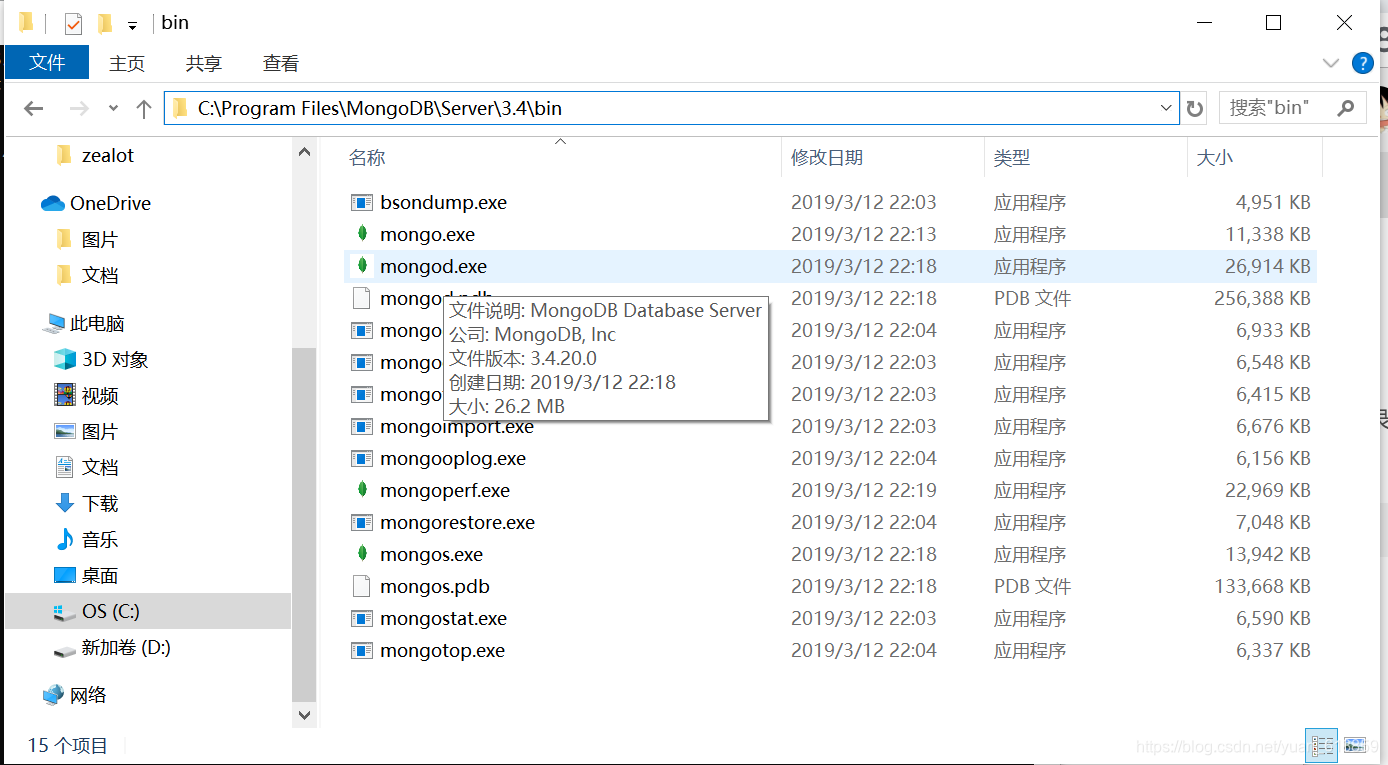Open the 文件 menu tab
The image size is (1388, 765).
point(47,63)
